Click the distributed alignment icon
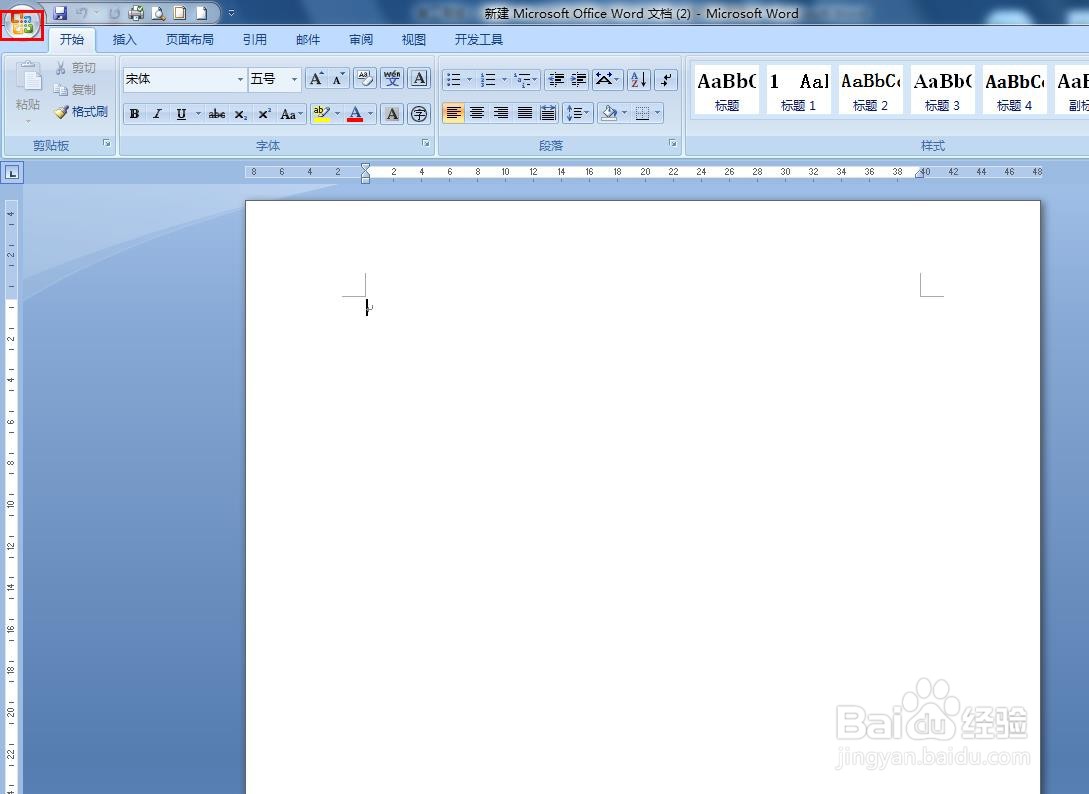Viewport: 1089px width, 794px height. (x=548, y=113)
